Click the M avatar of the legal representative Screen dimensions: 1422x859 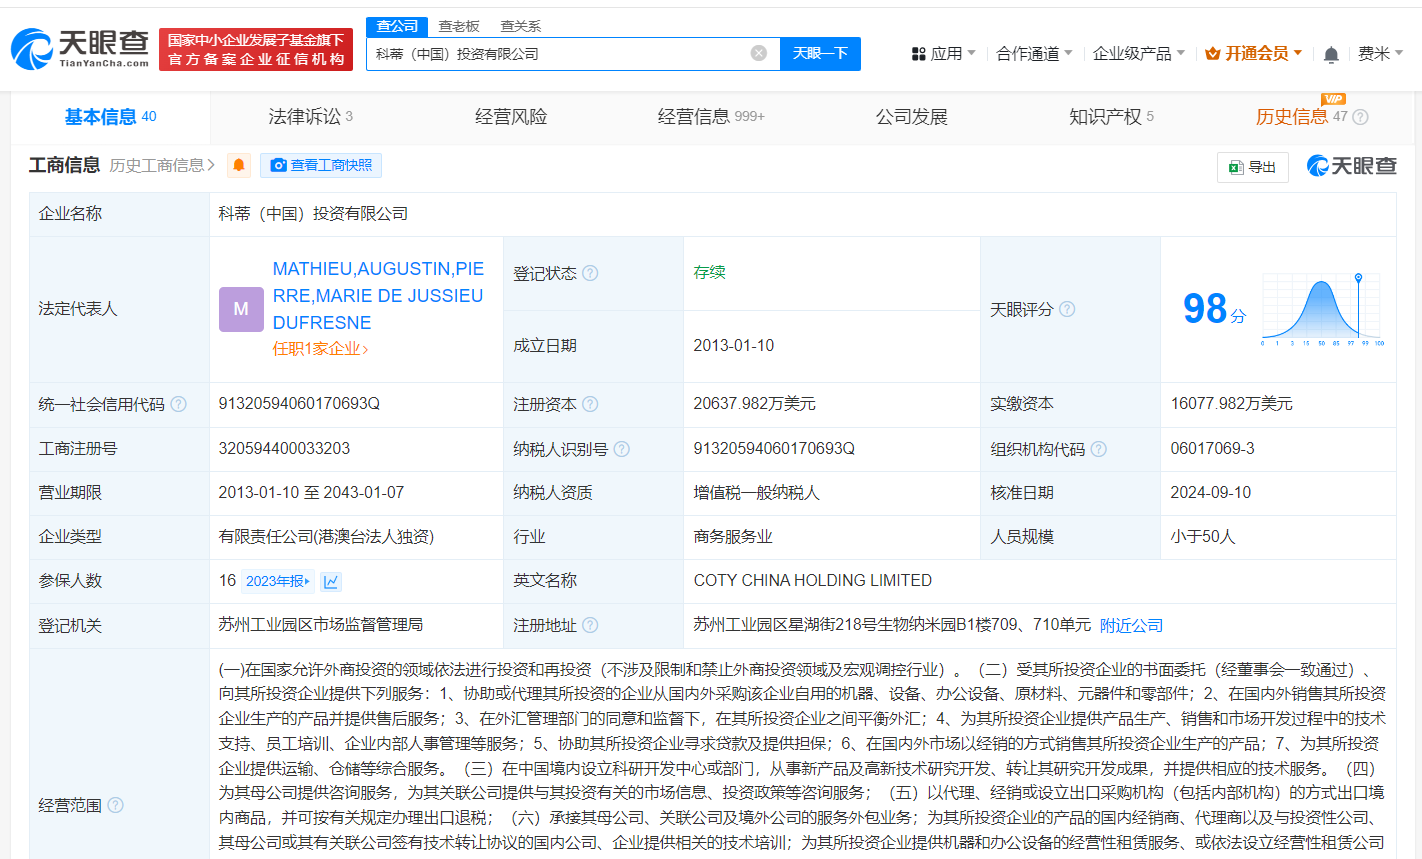[x=241, y=309]
